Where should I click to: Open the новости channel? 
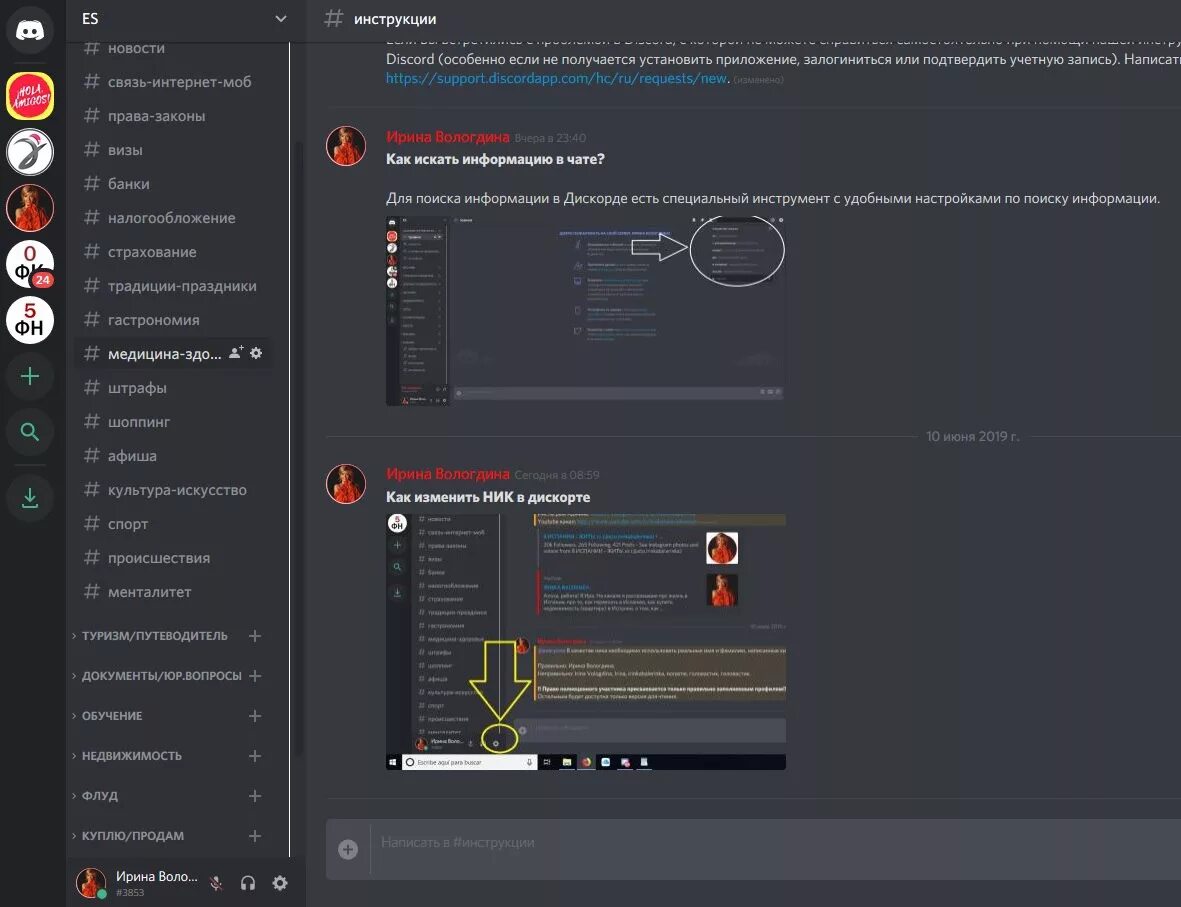tap(172, 48)
